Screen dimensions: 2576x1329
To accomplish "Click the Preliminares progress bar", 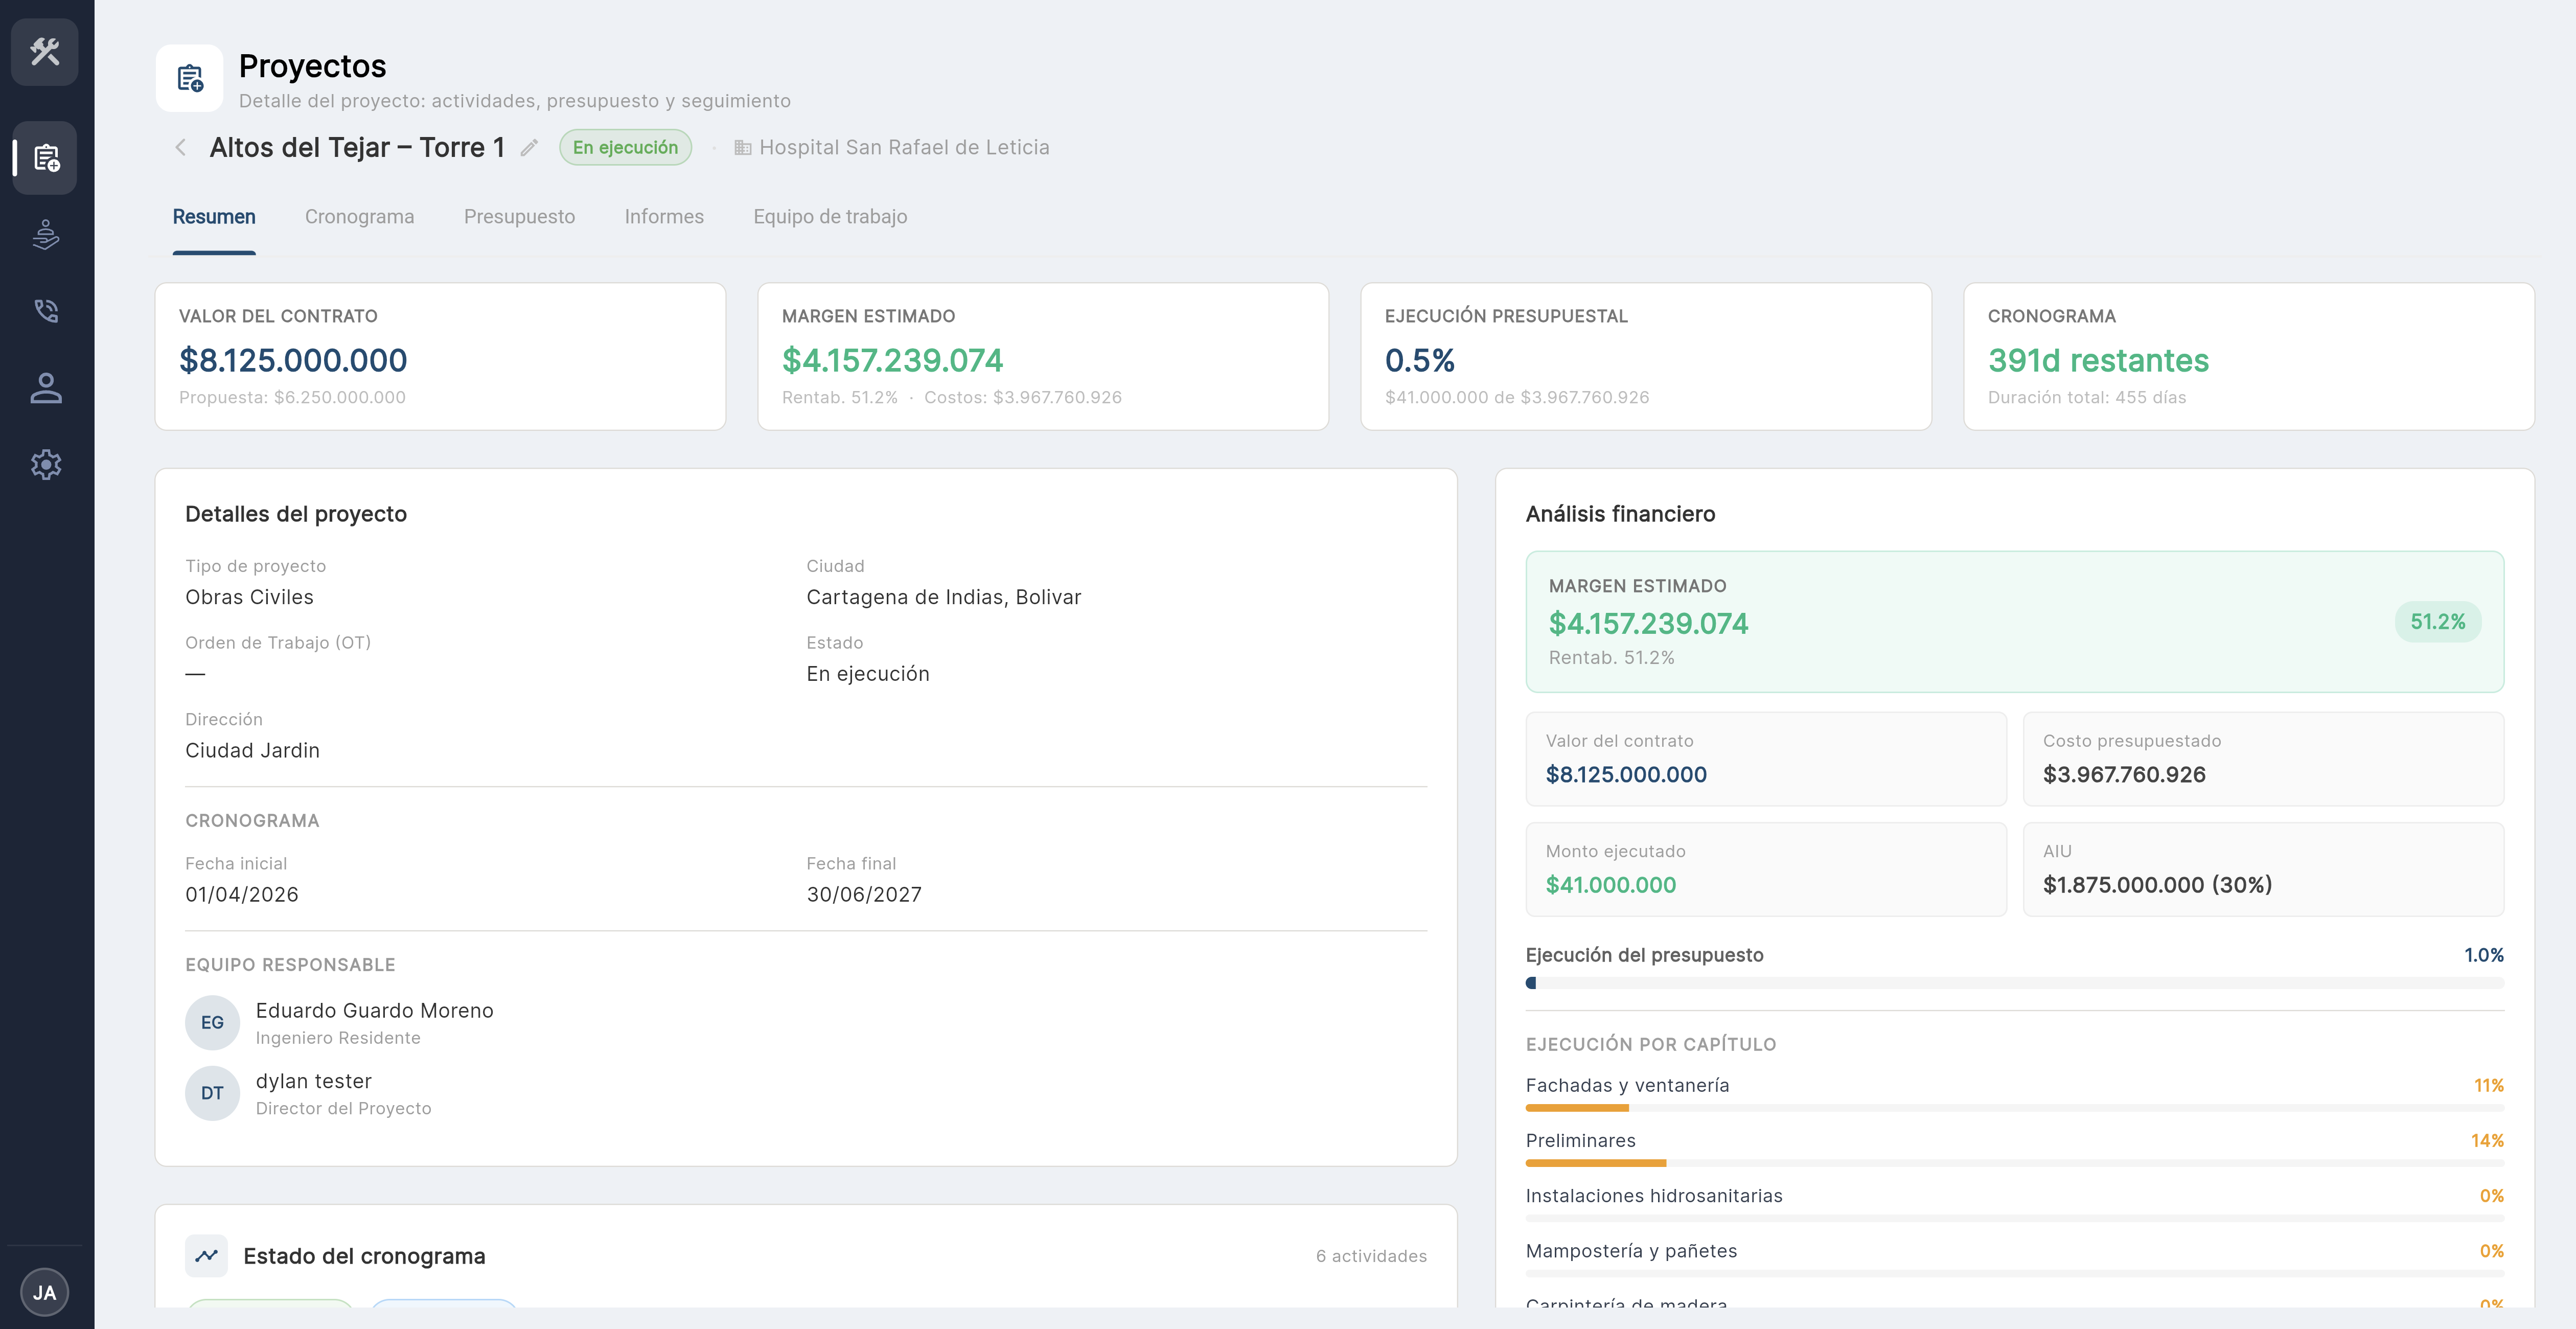I will pyautogui.click(x=2015, y=1163).
